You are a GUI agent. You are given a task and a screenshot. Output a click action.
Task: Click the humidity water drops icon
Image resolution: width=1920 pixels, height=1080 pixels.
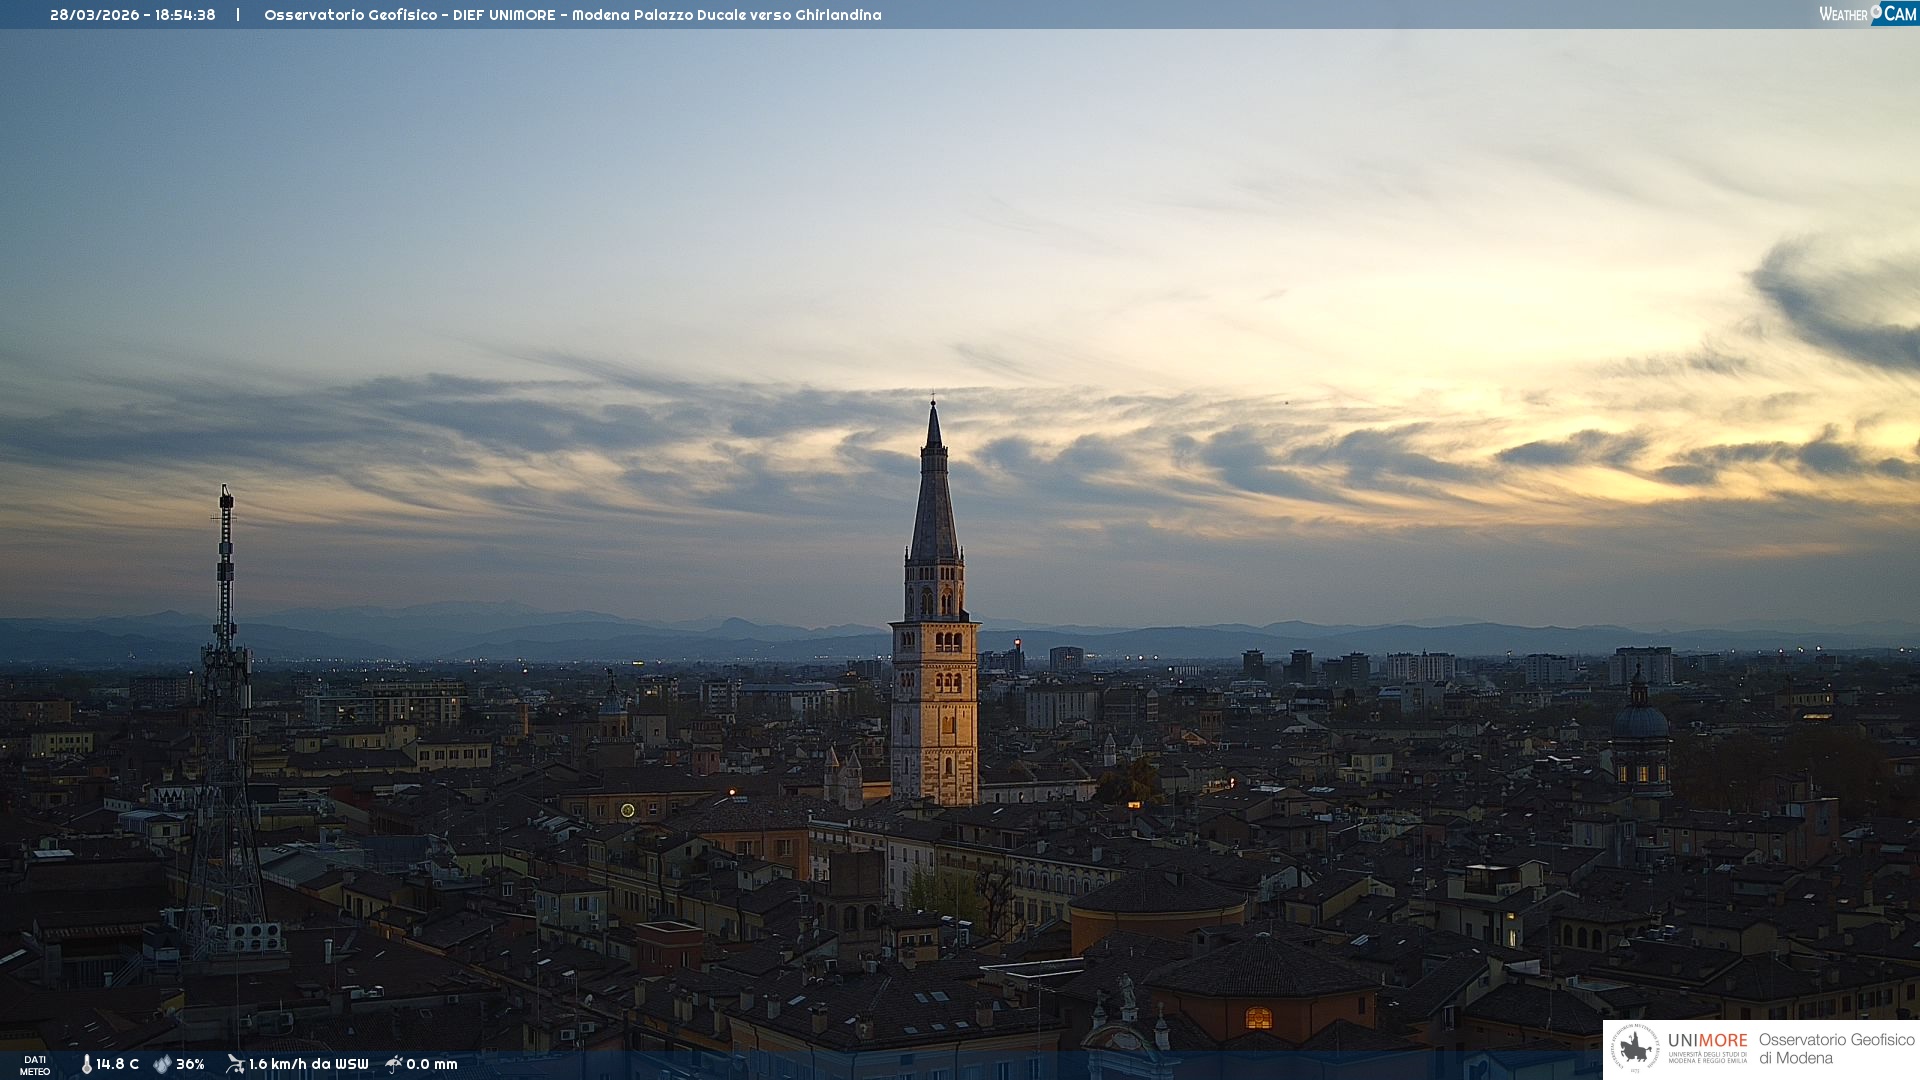tap(162, 1064)
